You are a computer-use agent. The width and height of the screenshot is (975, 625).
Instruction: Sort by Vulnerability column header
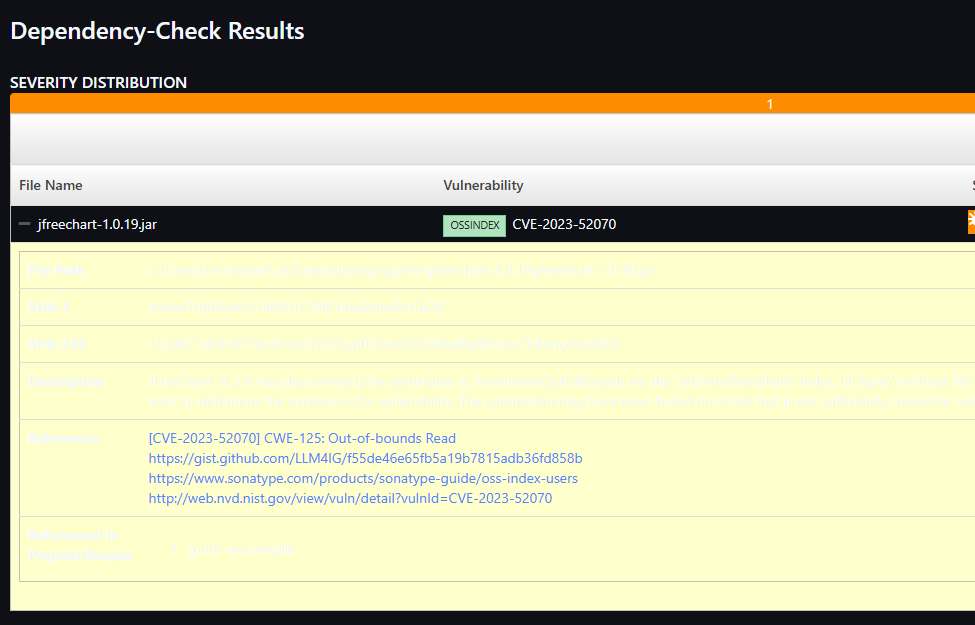coord(483,185)
